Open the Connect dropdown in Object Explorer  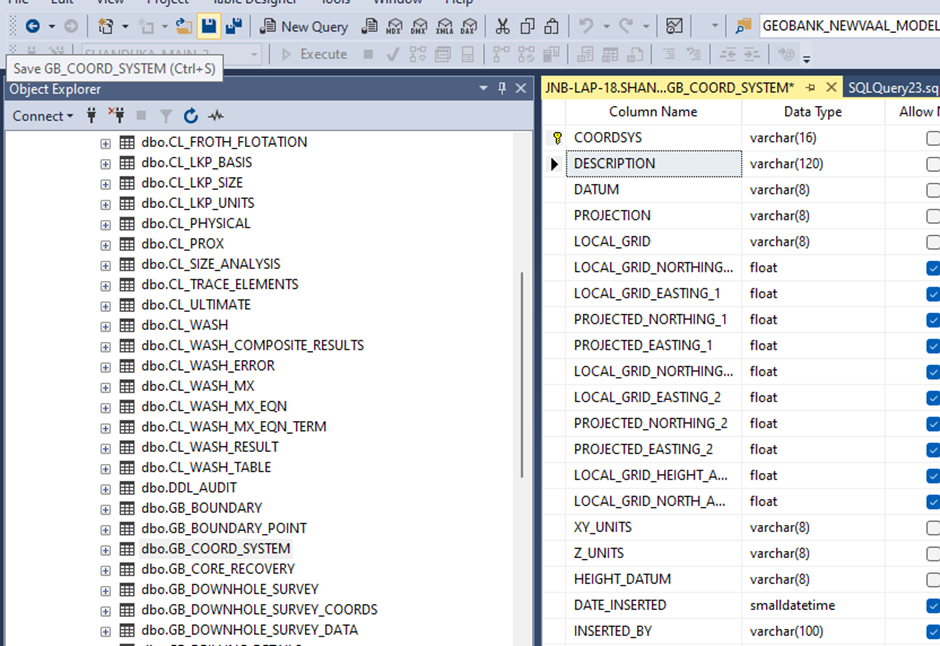[x=43, y=116]
